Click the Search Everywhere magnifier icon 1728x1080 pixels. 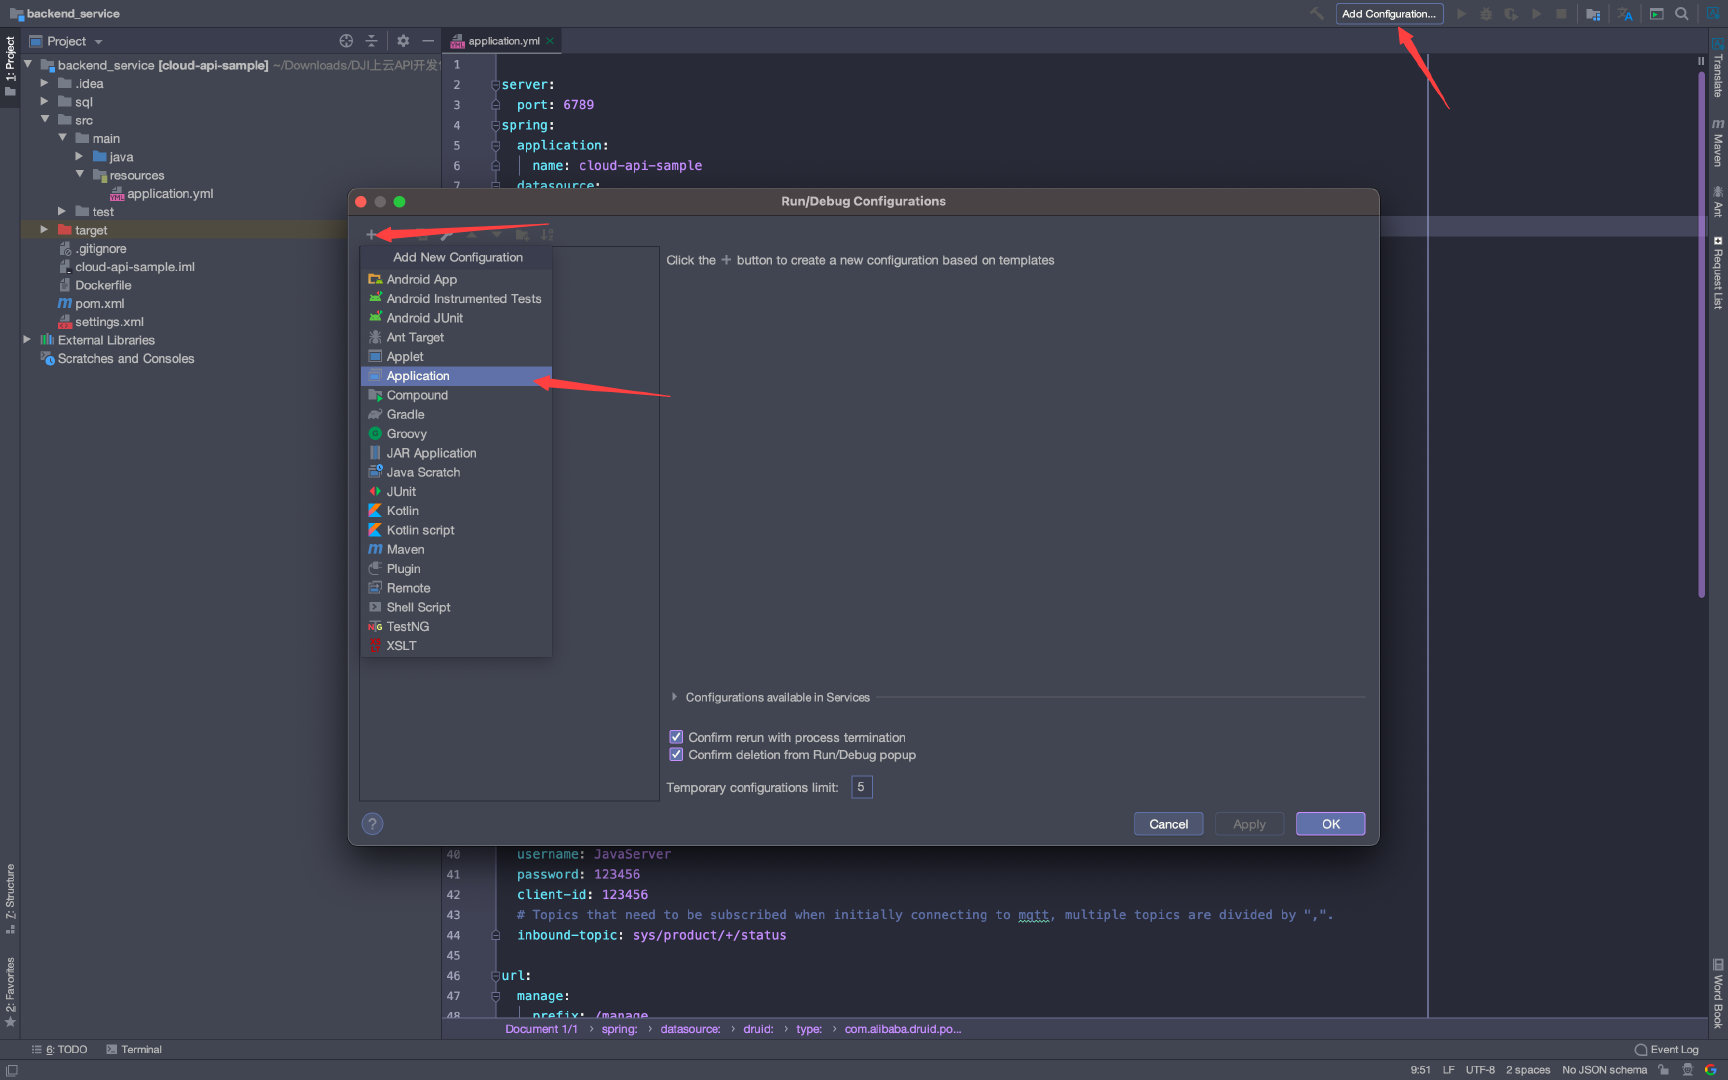pos(1682,14)
